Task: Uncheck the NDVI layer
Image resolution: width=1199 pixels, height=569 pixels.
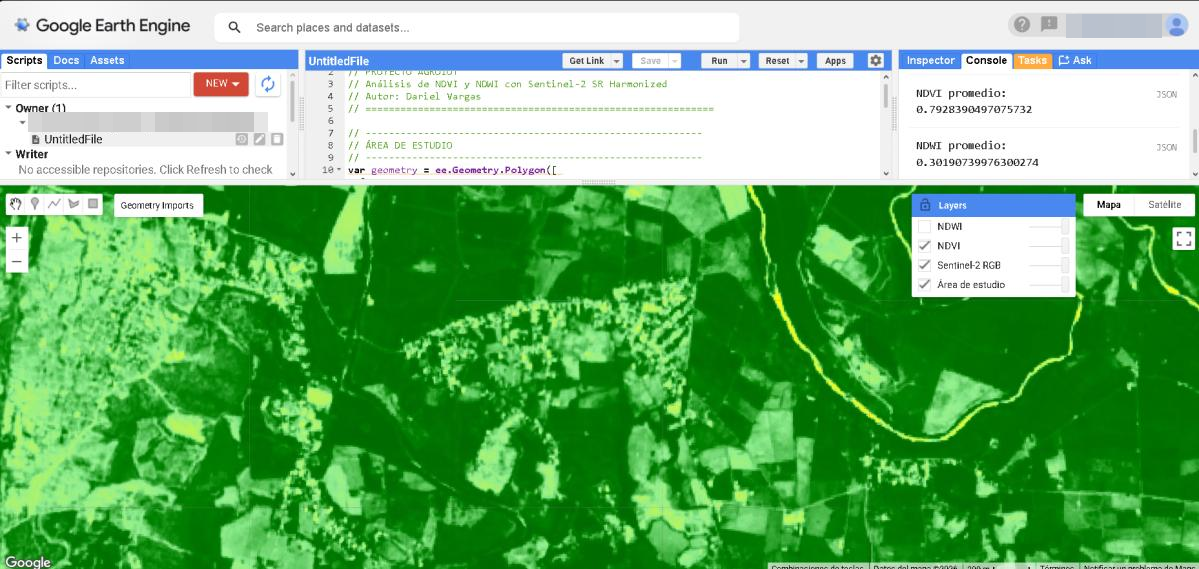Action: 924,246
